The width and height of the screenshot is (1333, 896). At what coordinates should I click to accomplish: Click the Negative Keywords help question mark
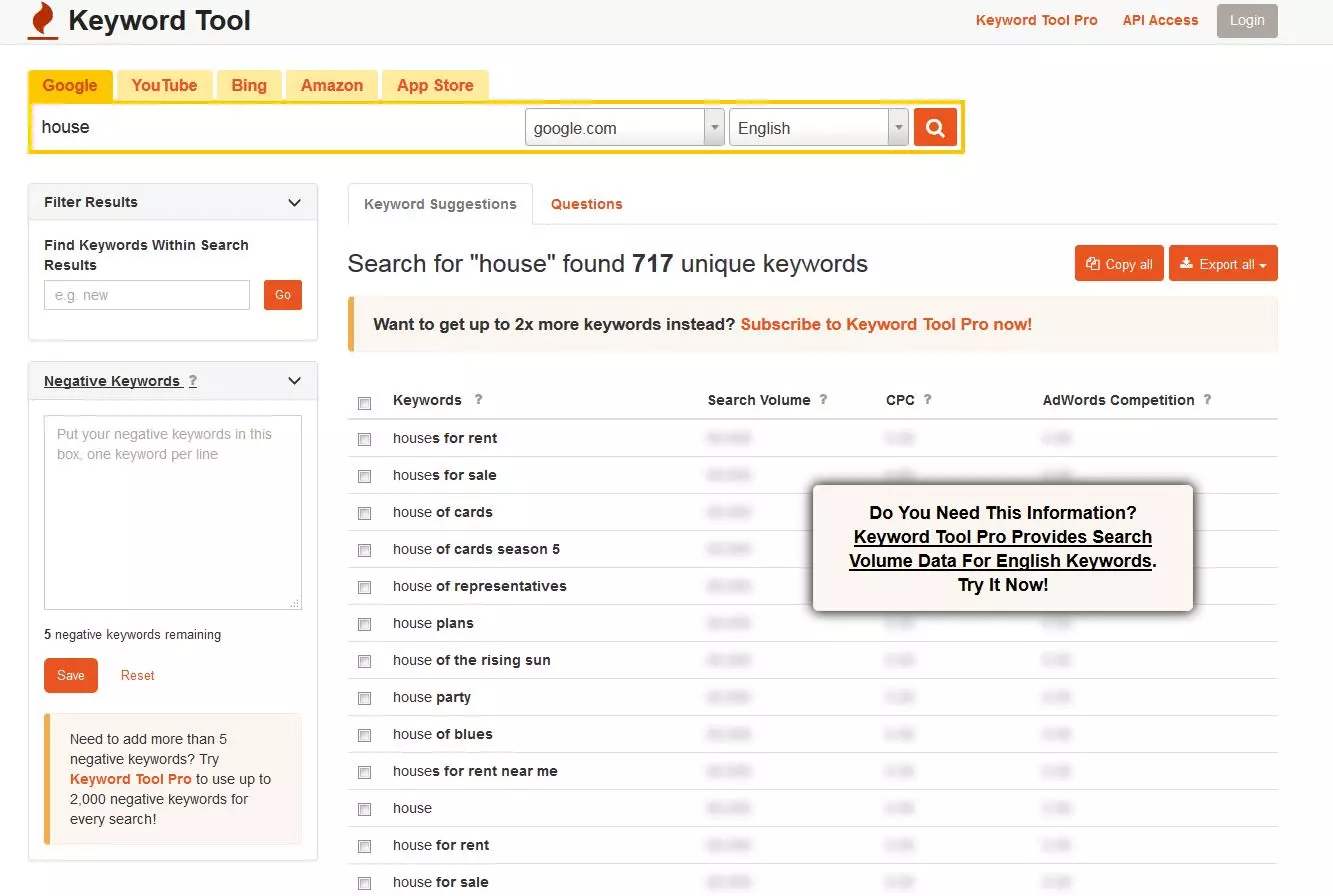point(192,381)
